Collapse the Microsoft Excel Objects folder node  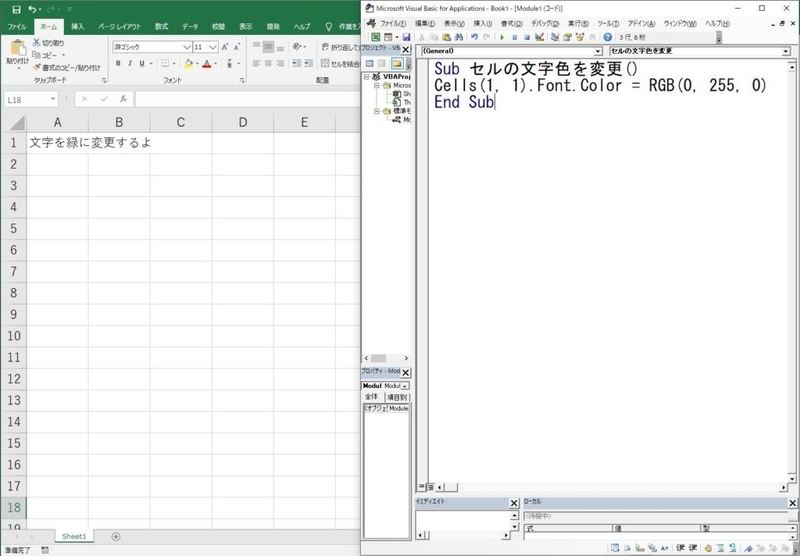tap(377, 85)
